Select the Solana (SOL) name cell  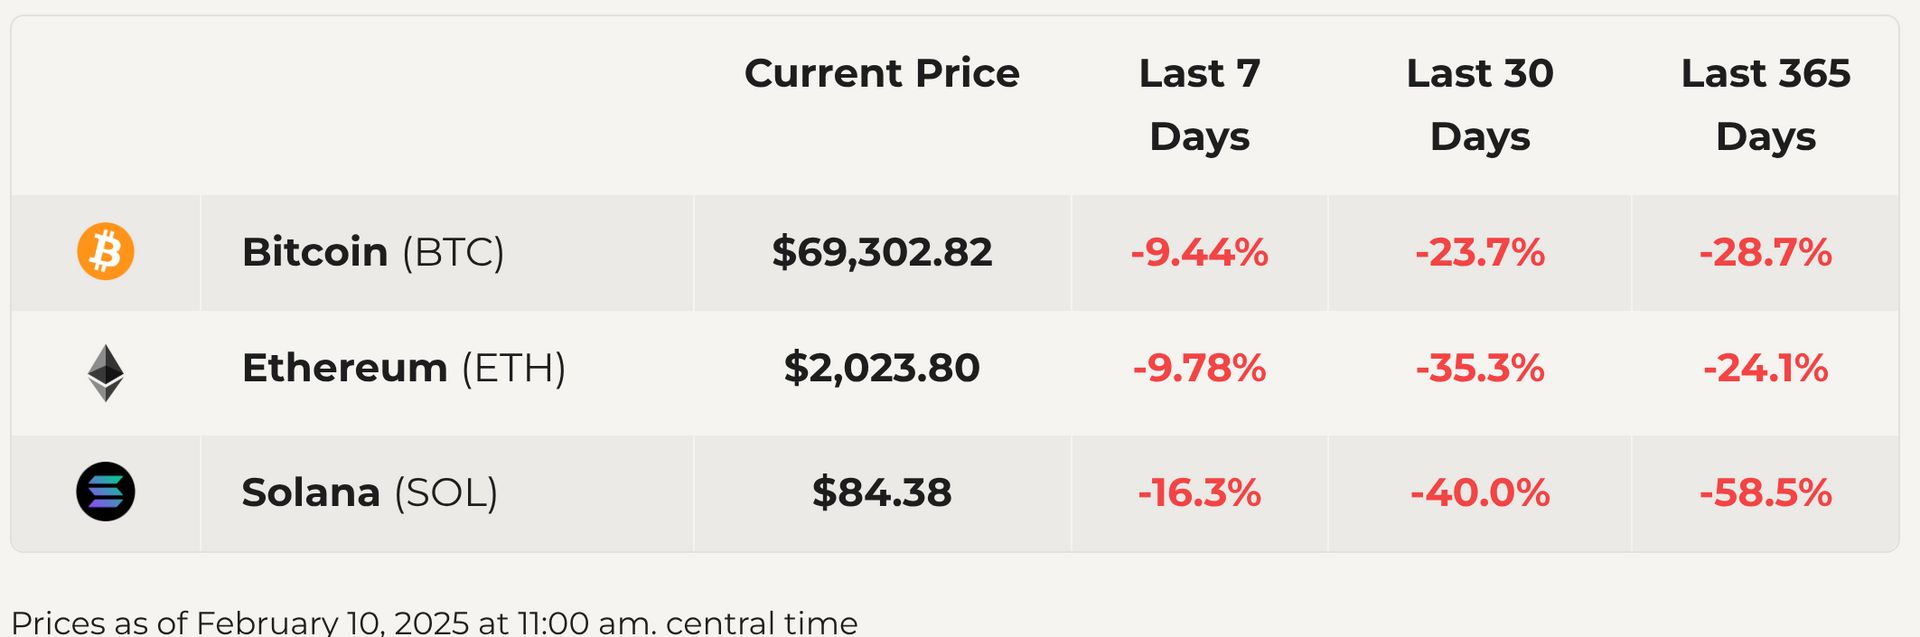[x=369, y=493]
